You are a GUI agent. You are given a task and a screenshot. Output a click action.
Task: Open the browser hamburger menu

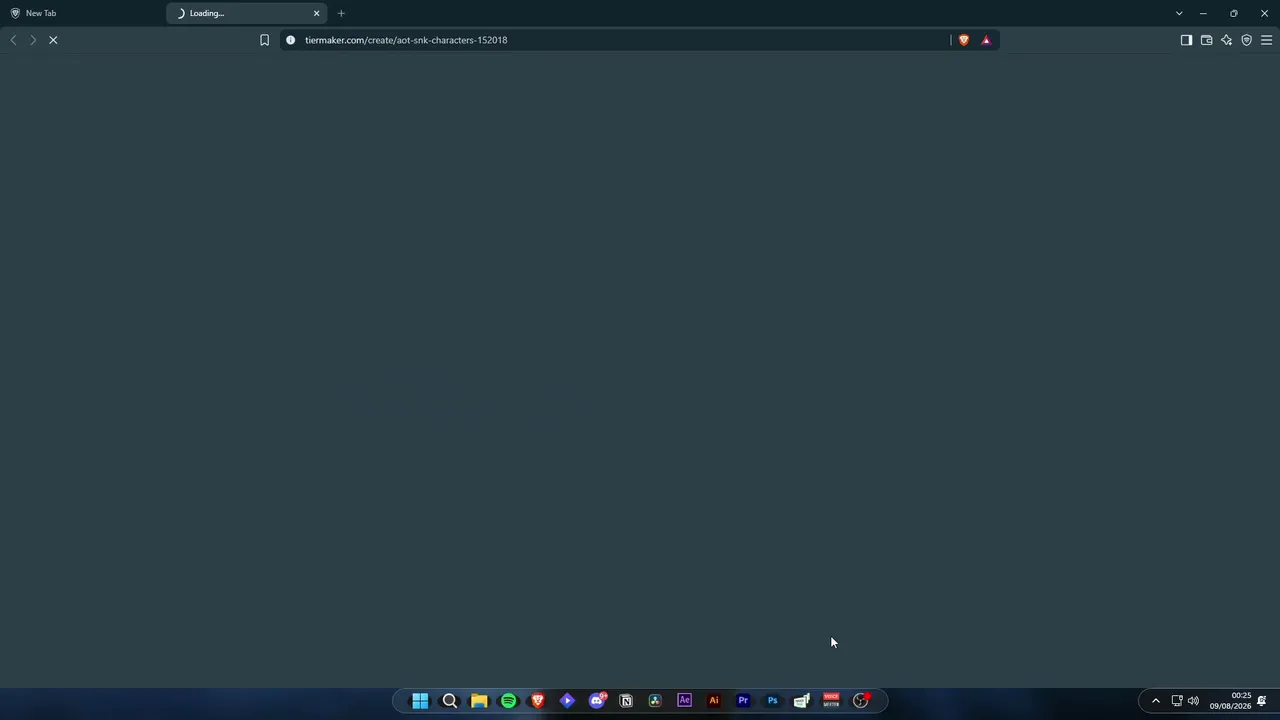point(1266,40)
